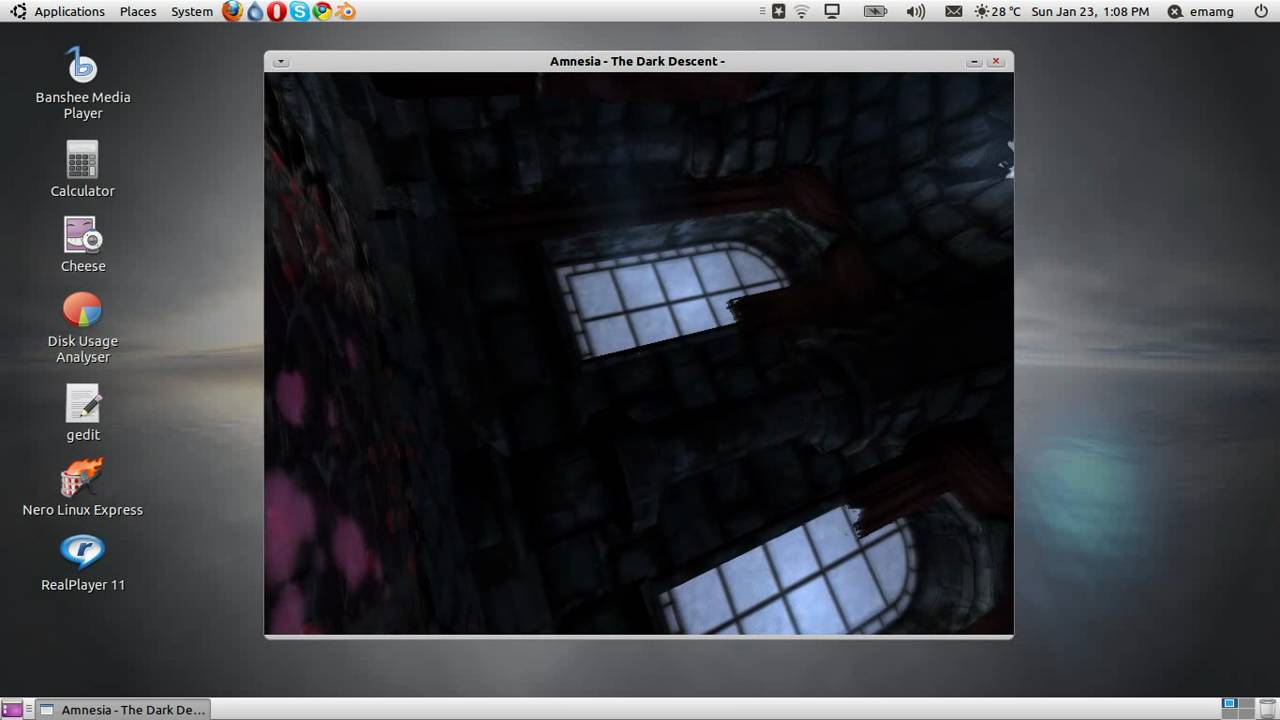
Task: Launch Blender from the top panel
Action: pos(345,11)
